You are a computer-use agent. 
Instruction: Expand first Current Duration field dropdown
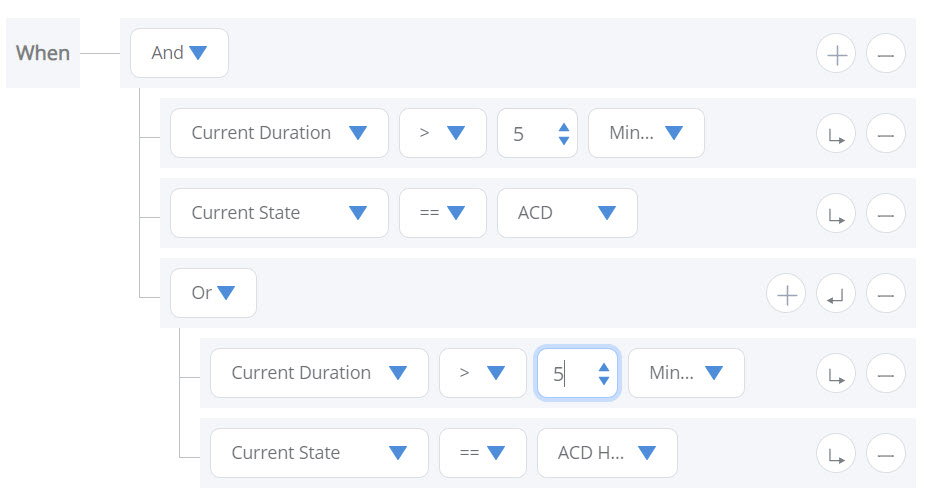(279, 133)
